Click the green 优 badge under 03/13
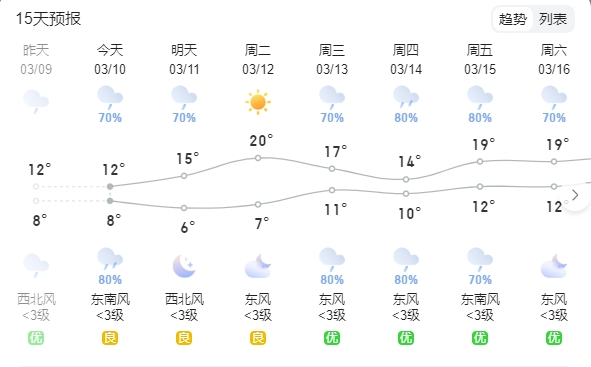 (x=332, y=338)
